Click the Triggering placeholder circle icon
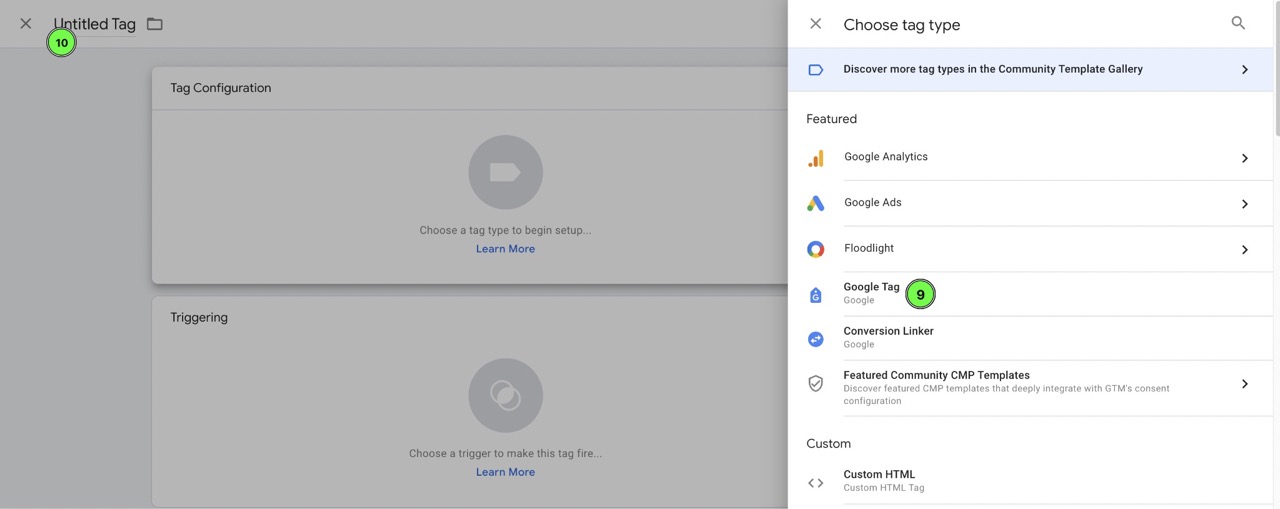 (505, 396)
